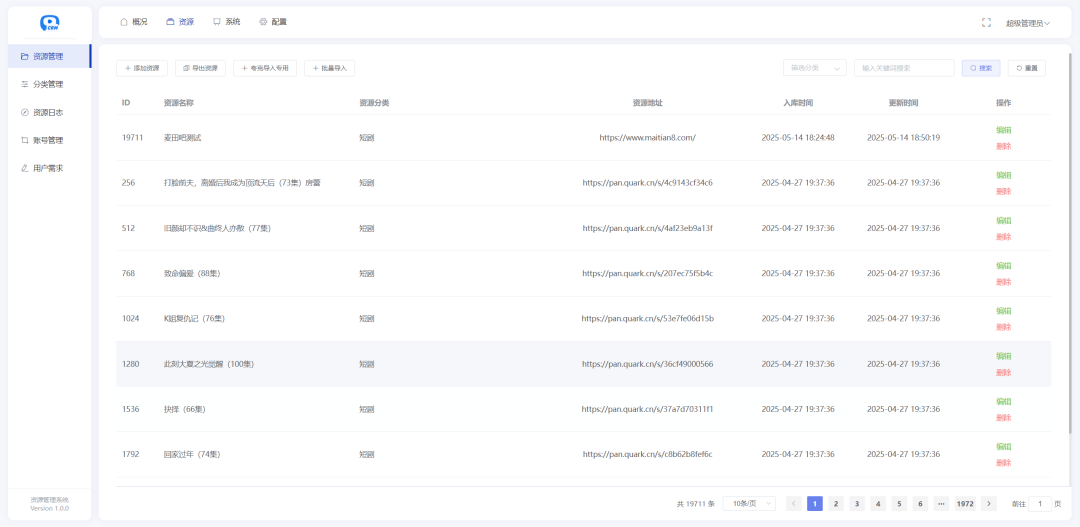This screenshot has height=527, width=1080.
Task: Switch to the 资源 tab
Action: [x=180, y=22]
